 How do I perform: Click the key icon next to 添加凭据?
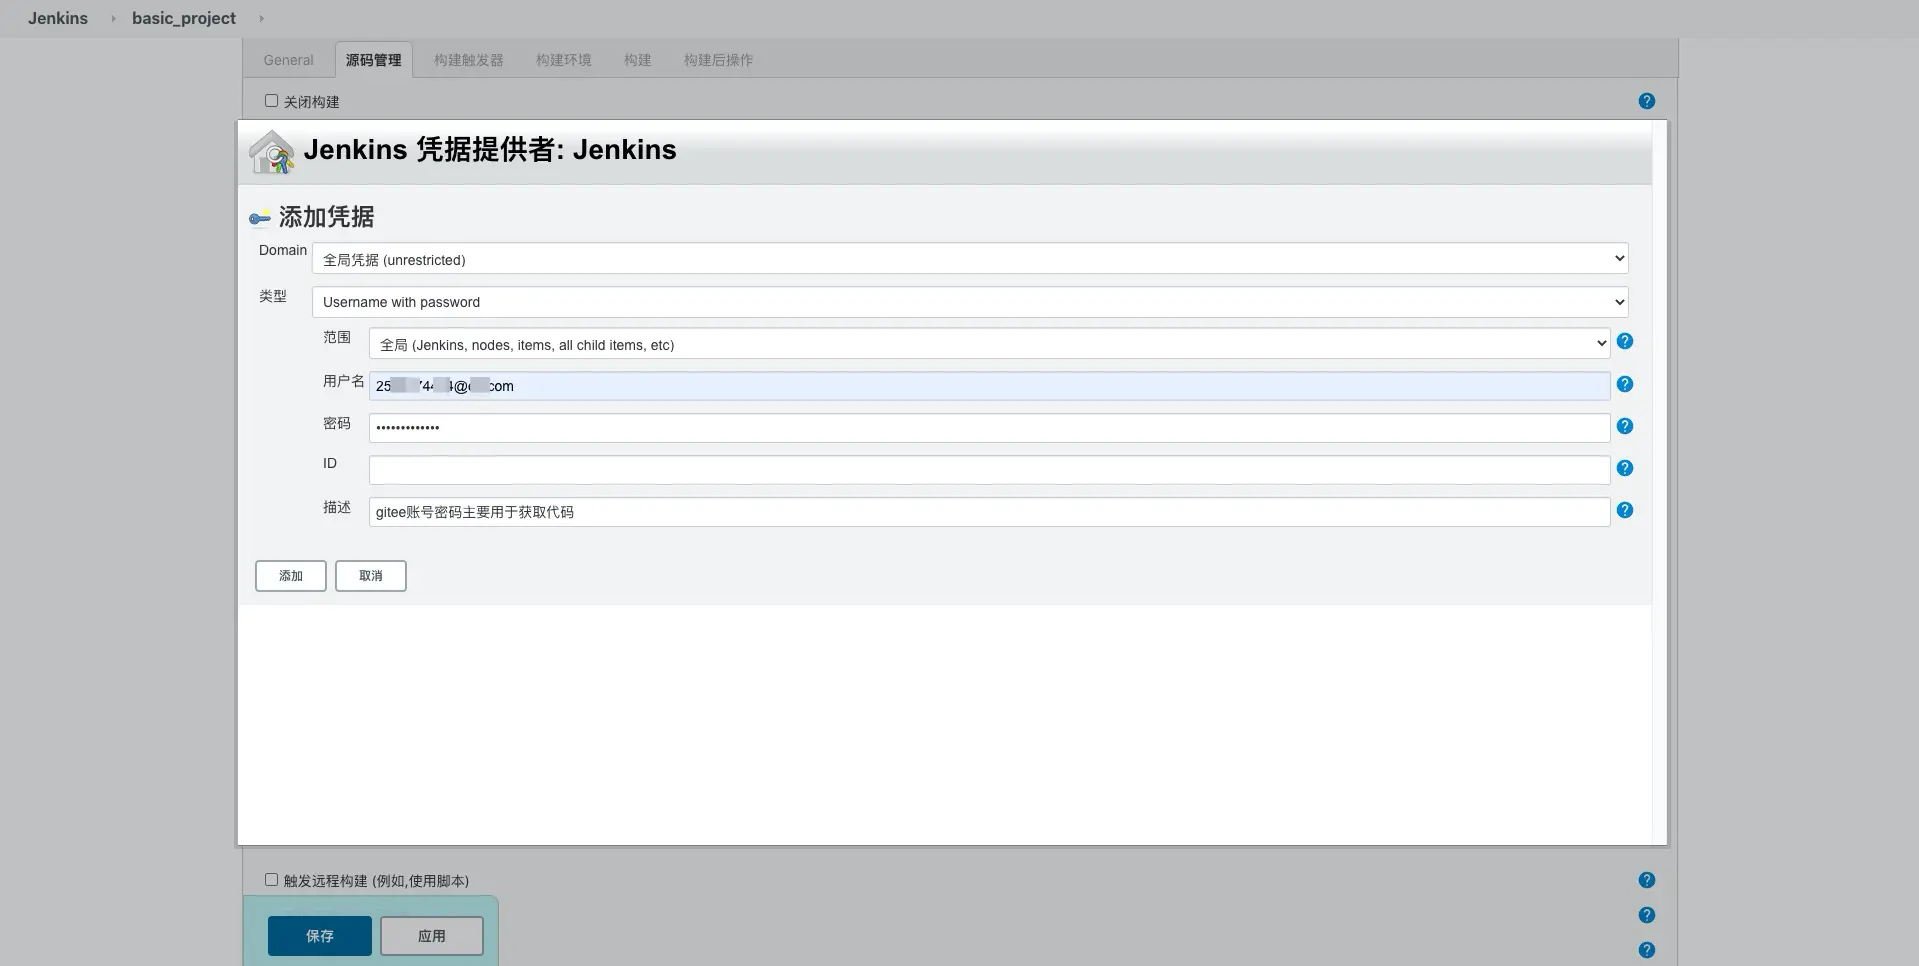260,218
